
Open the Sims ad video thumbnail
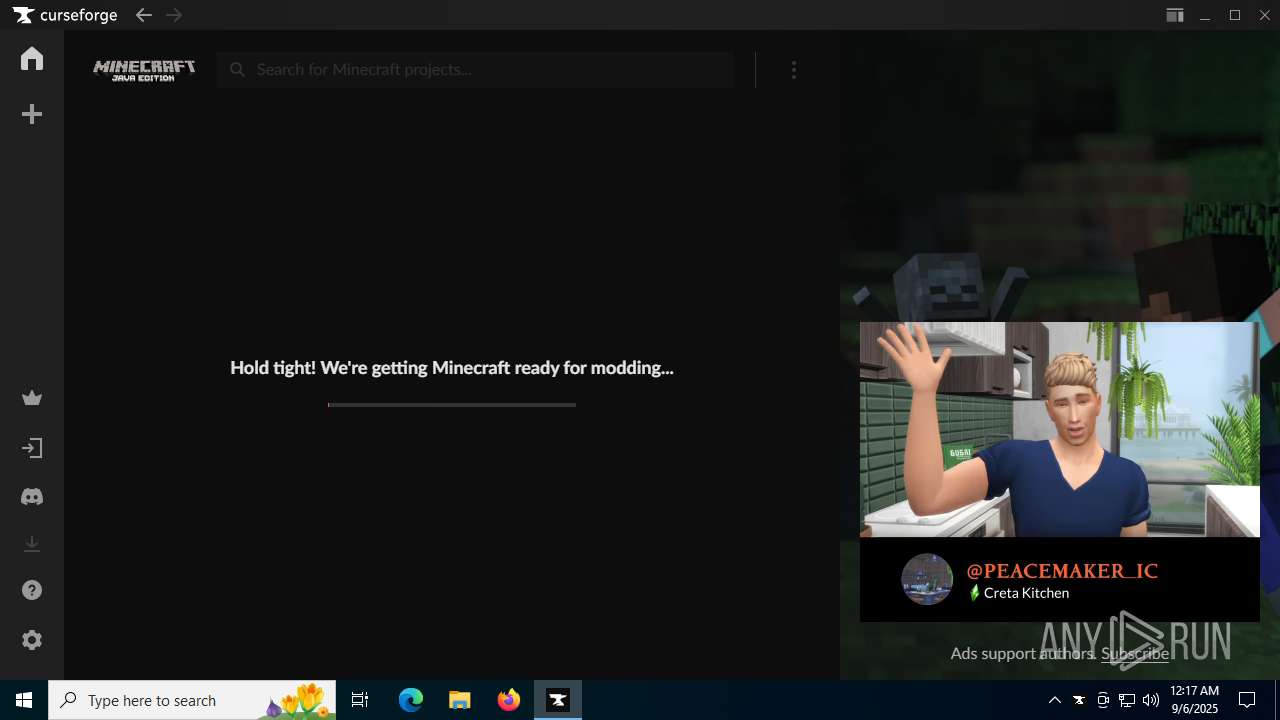click(1060, 429)
